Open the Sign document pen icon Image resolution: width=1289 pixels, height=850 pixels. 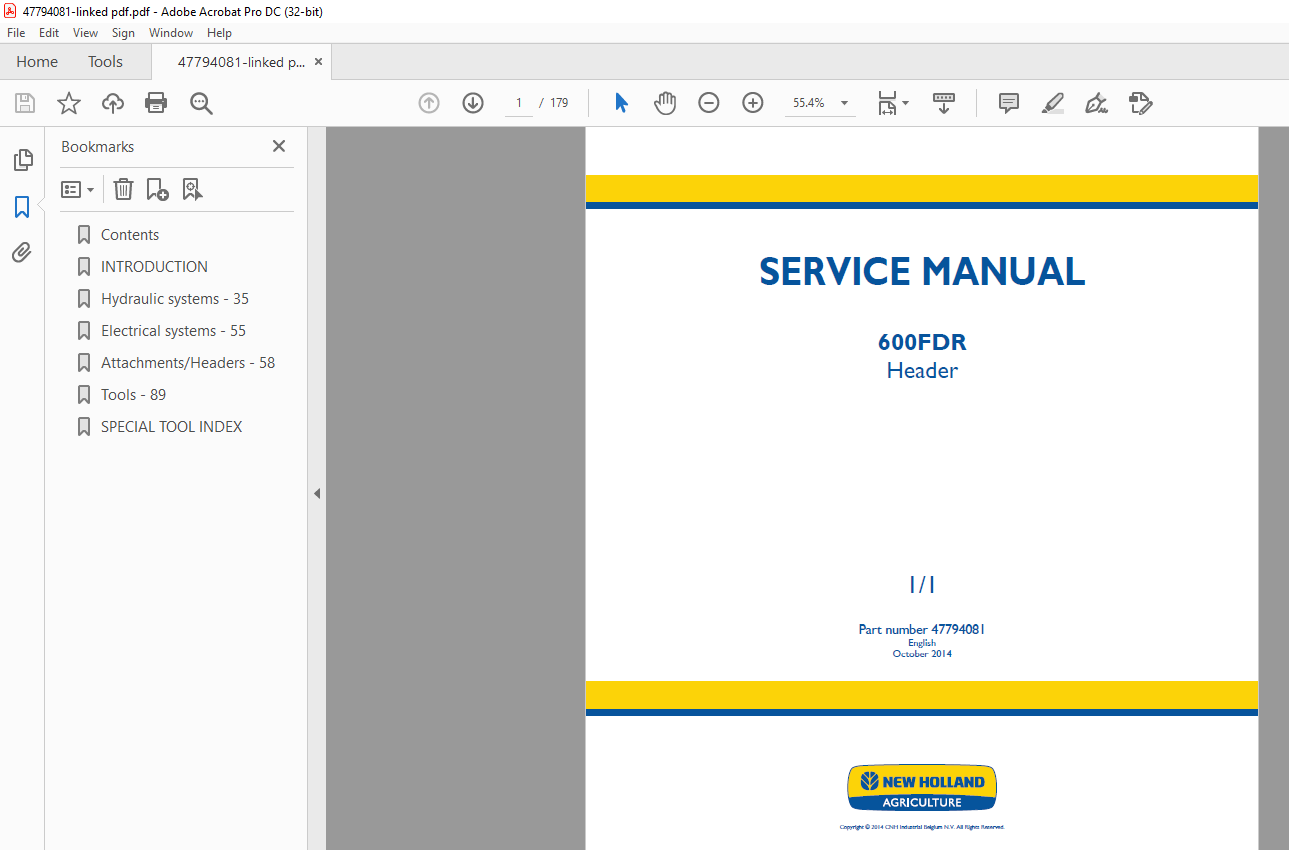tap(1096, 103)
